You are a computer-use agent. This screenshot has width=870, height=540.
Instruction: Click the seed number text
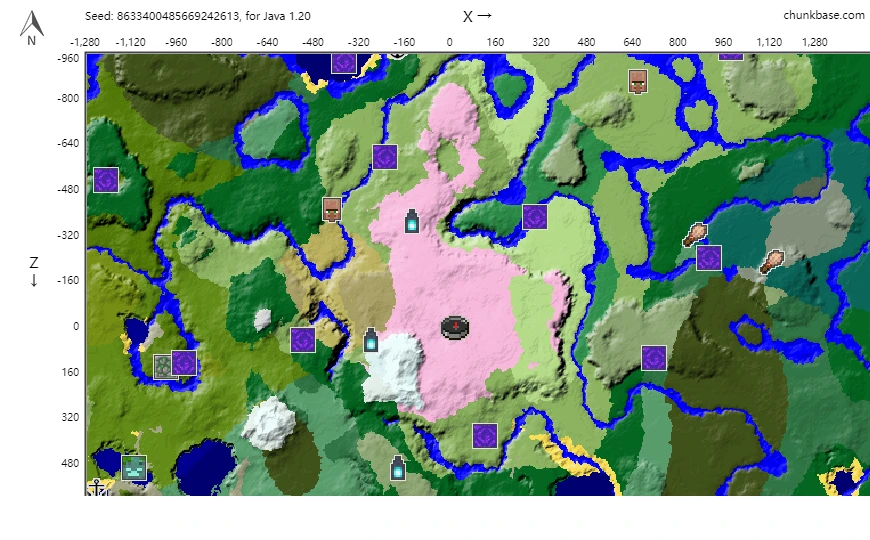coord(178,16)
